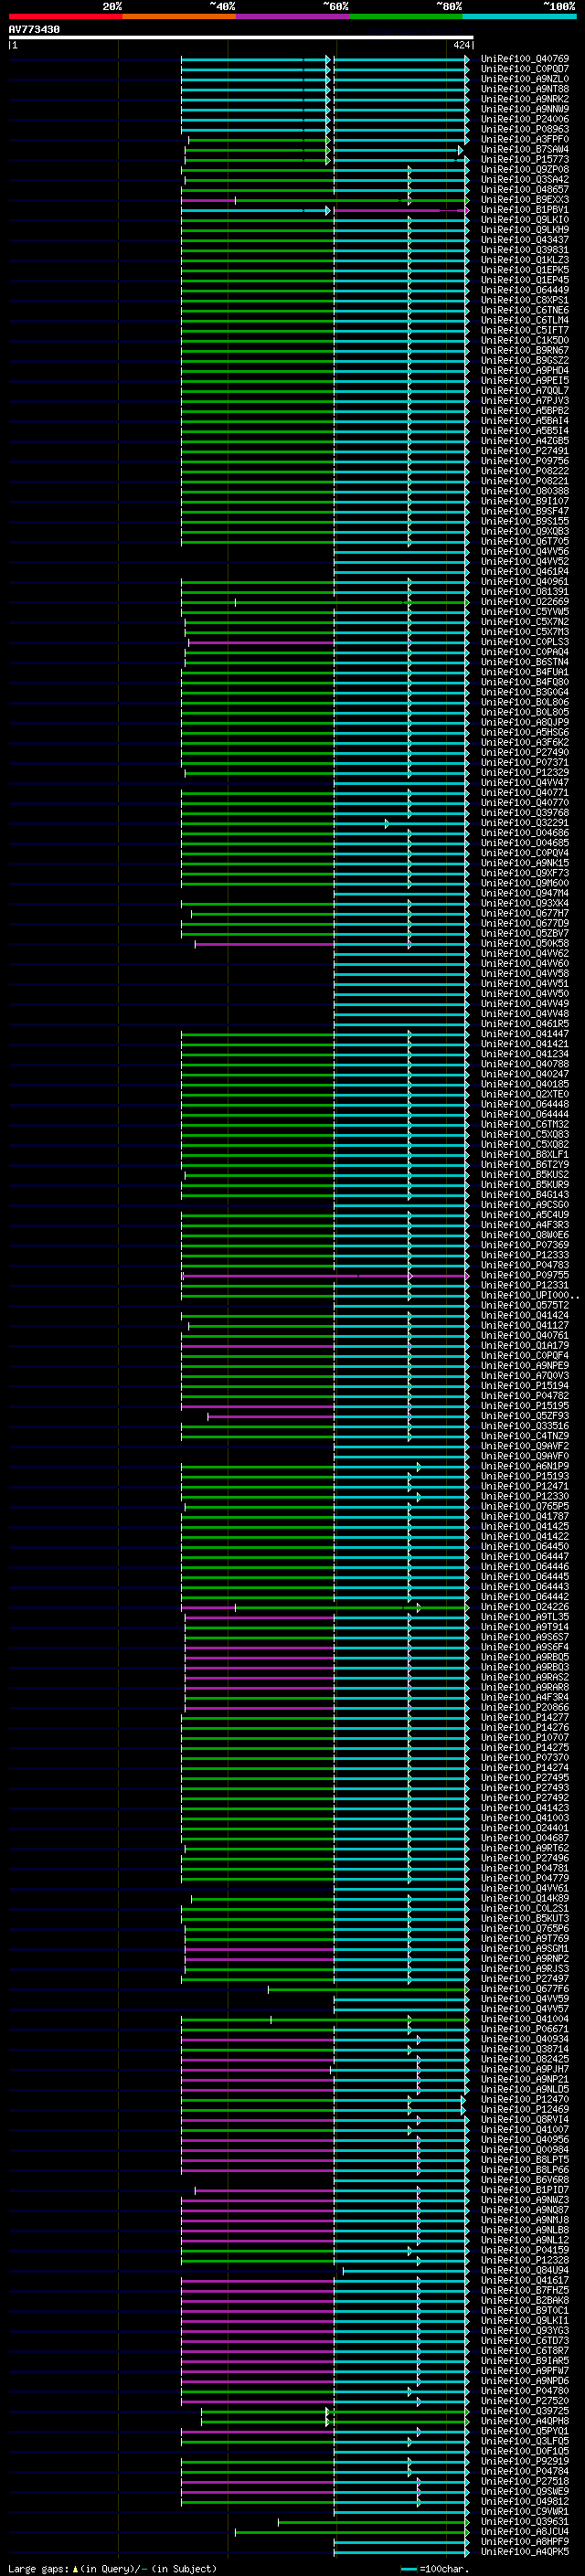Select label UniRef100_Q39831
The width and height of the screenshot is (585, 2576).
525,250
